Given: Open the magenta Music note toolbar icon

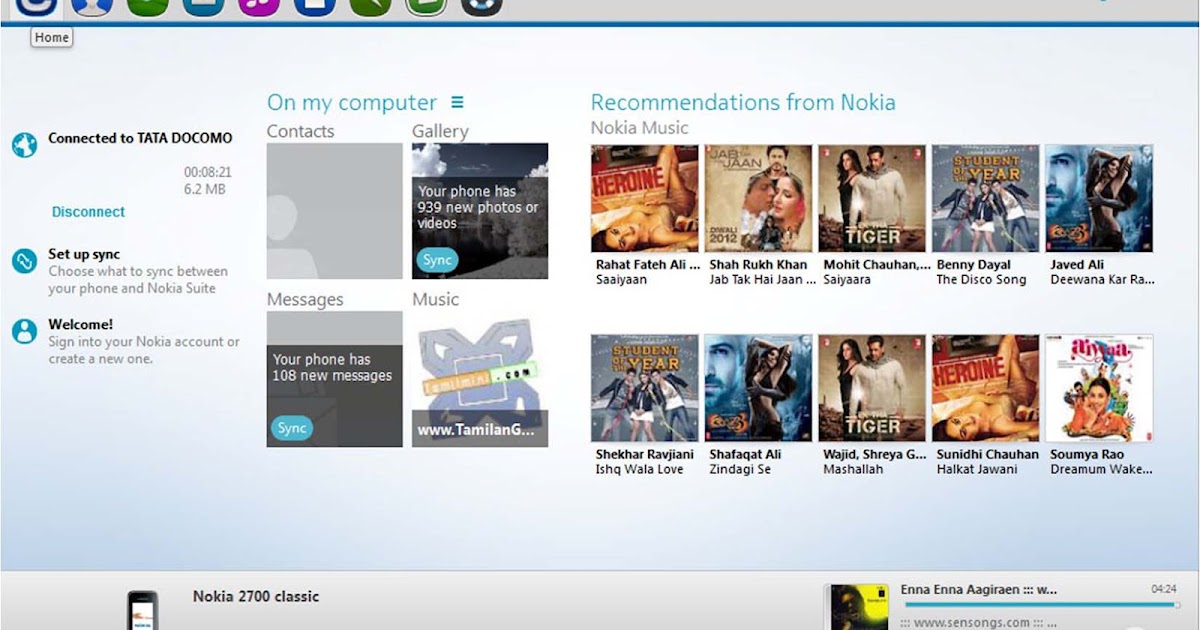Looking at the screenshot, I should point(259,6).
